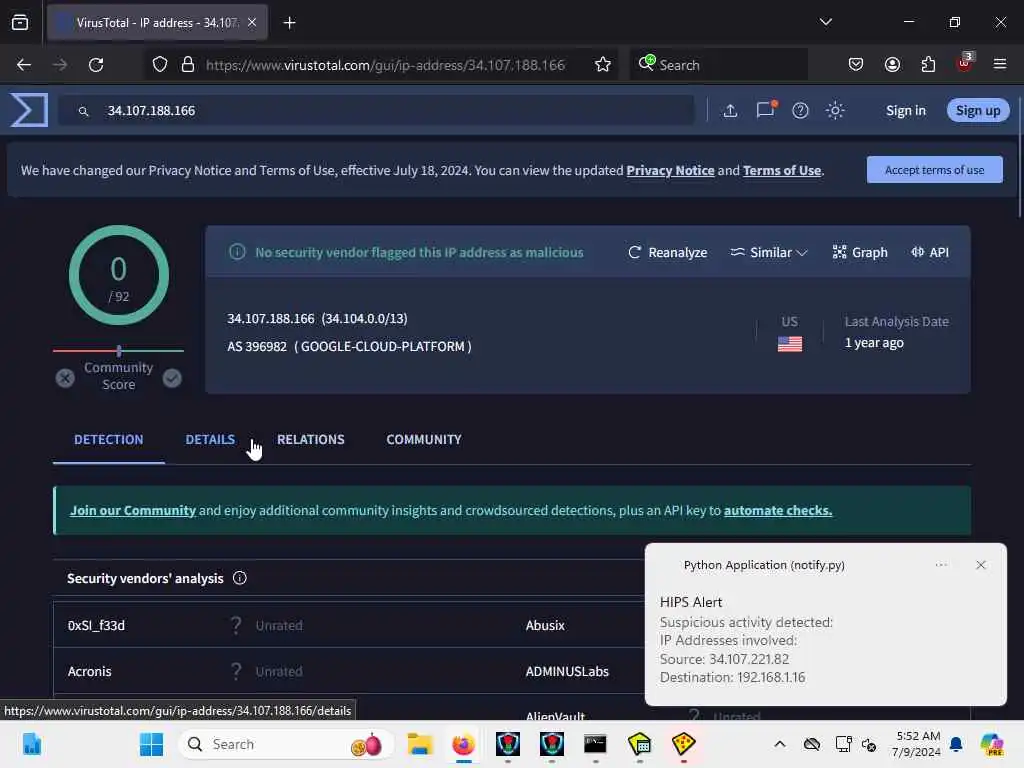Open a new browser tab
The image size is (1024, 768).
289,23
